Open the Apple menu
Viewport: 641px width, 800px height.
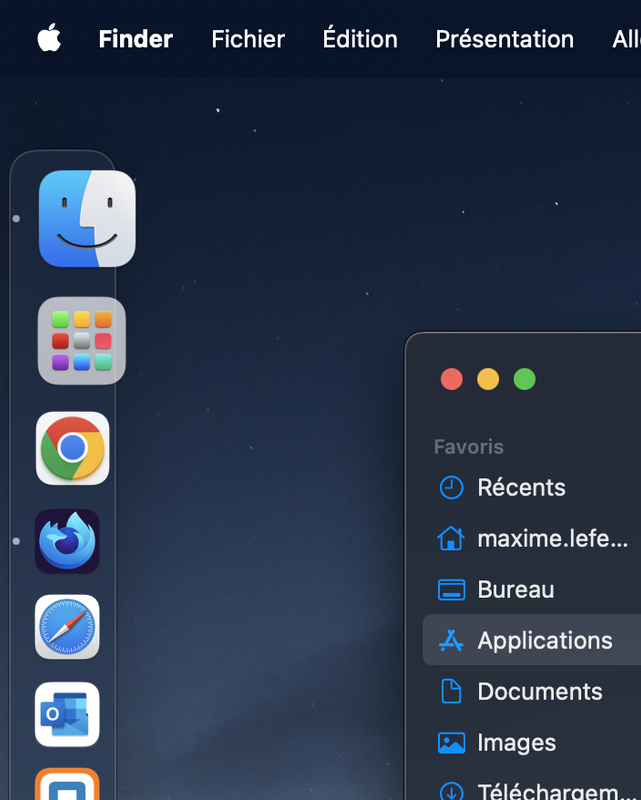[x=49, y=39]
